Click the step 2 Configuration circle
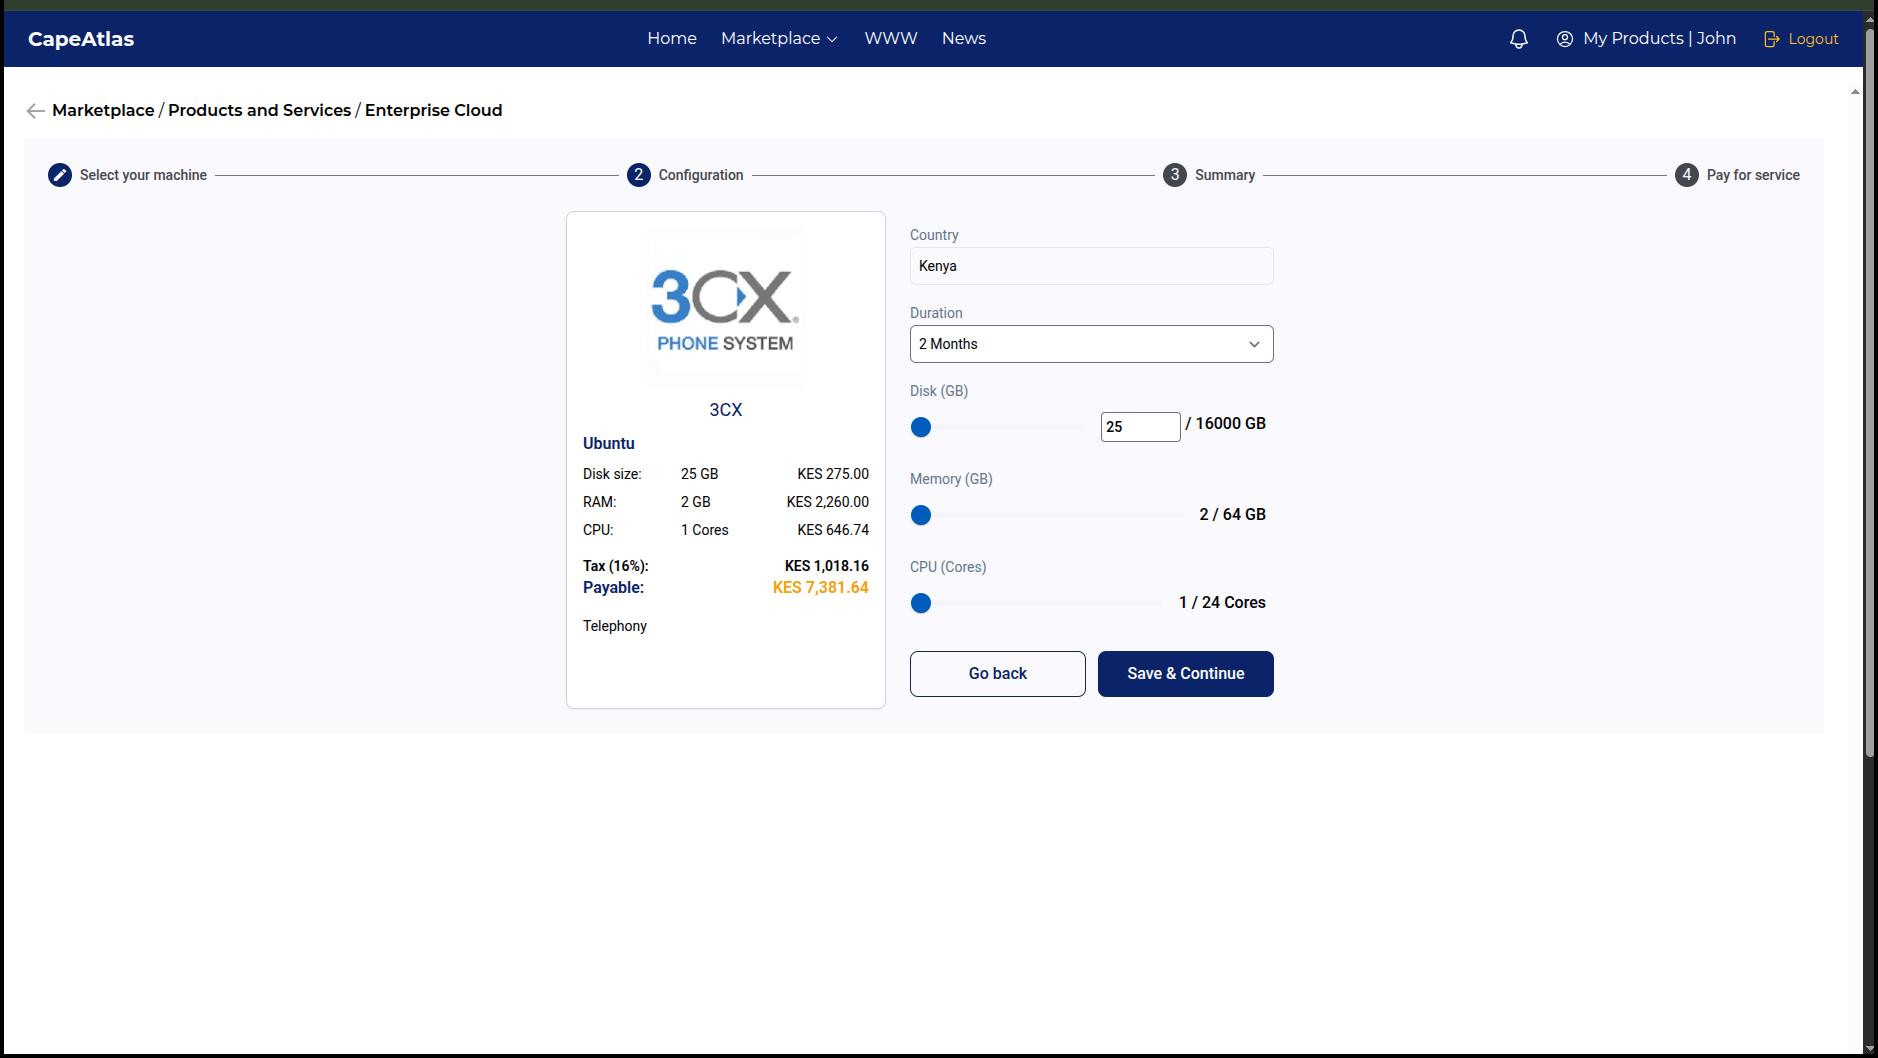 click(639, 175)
